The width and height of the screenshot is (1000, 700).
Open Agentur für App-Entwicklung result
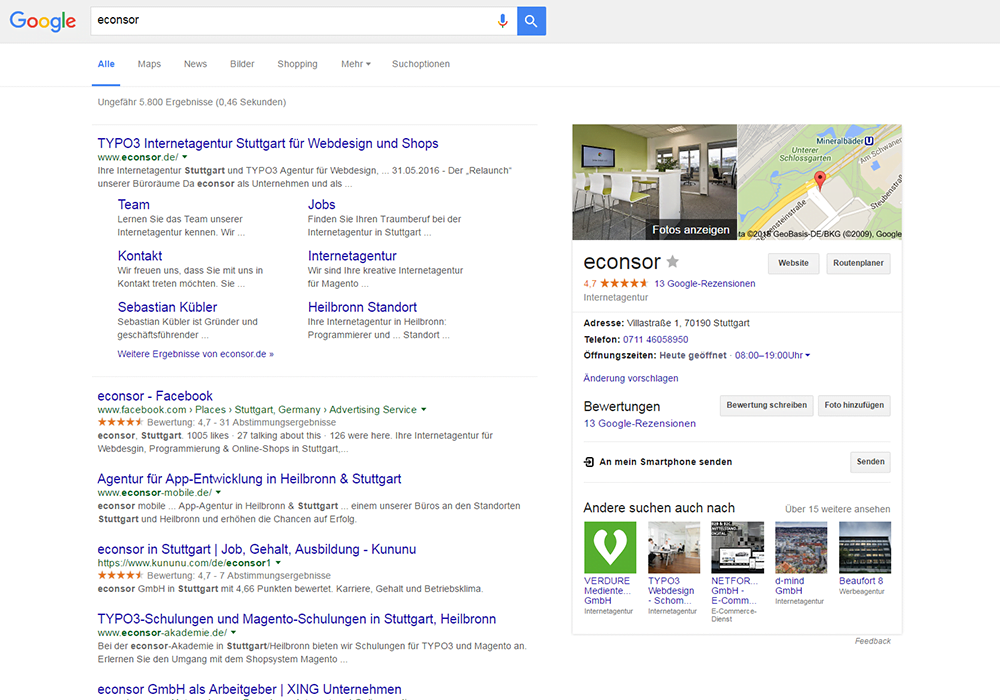pos(249,479)
